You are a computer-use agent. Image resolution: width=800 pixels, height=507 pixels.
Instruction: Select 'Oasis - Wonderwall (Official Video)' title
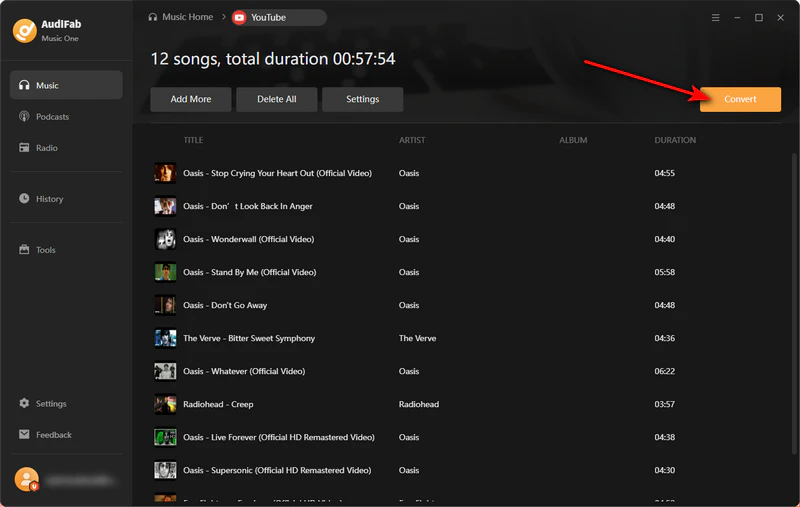[x=248, y=239]
